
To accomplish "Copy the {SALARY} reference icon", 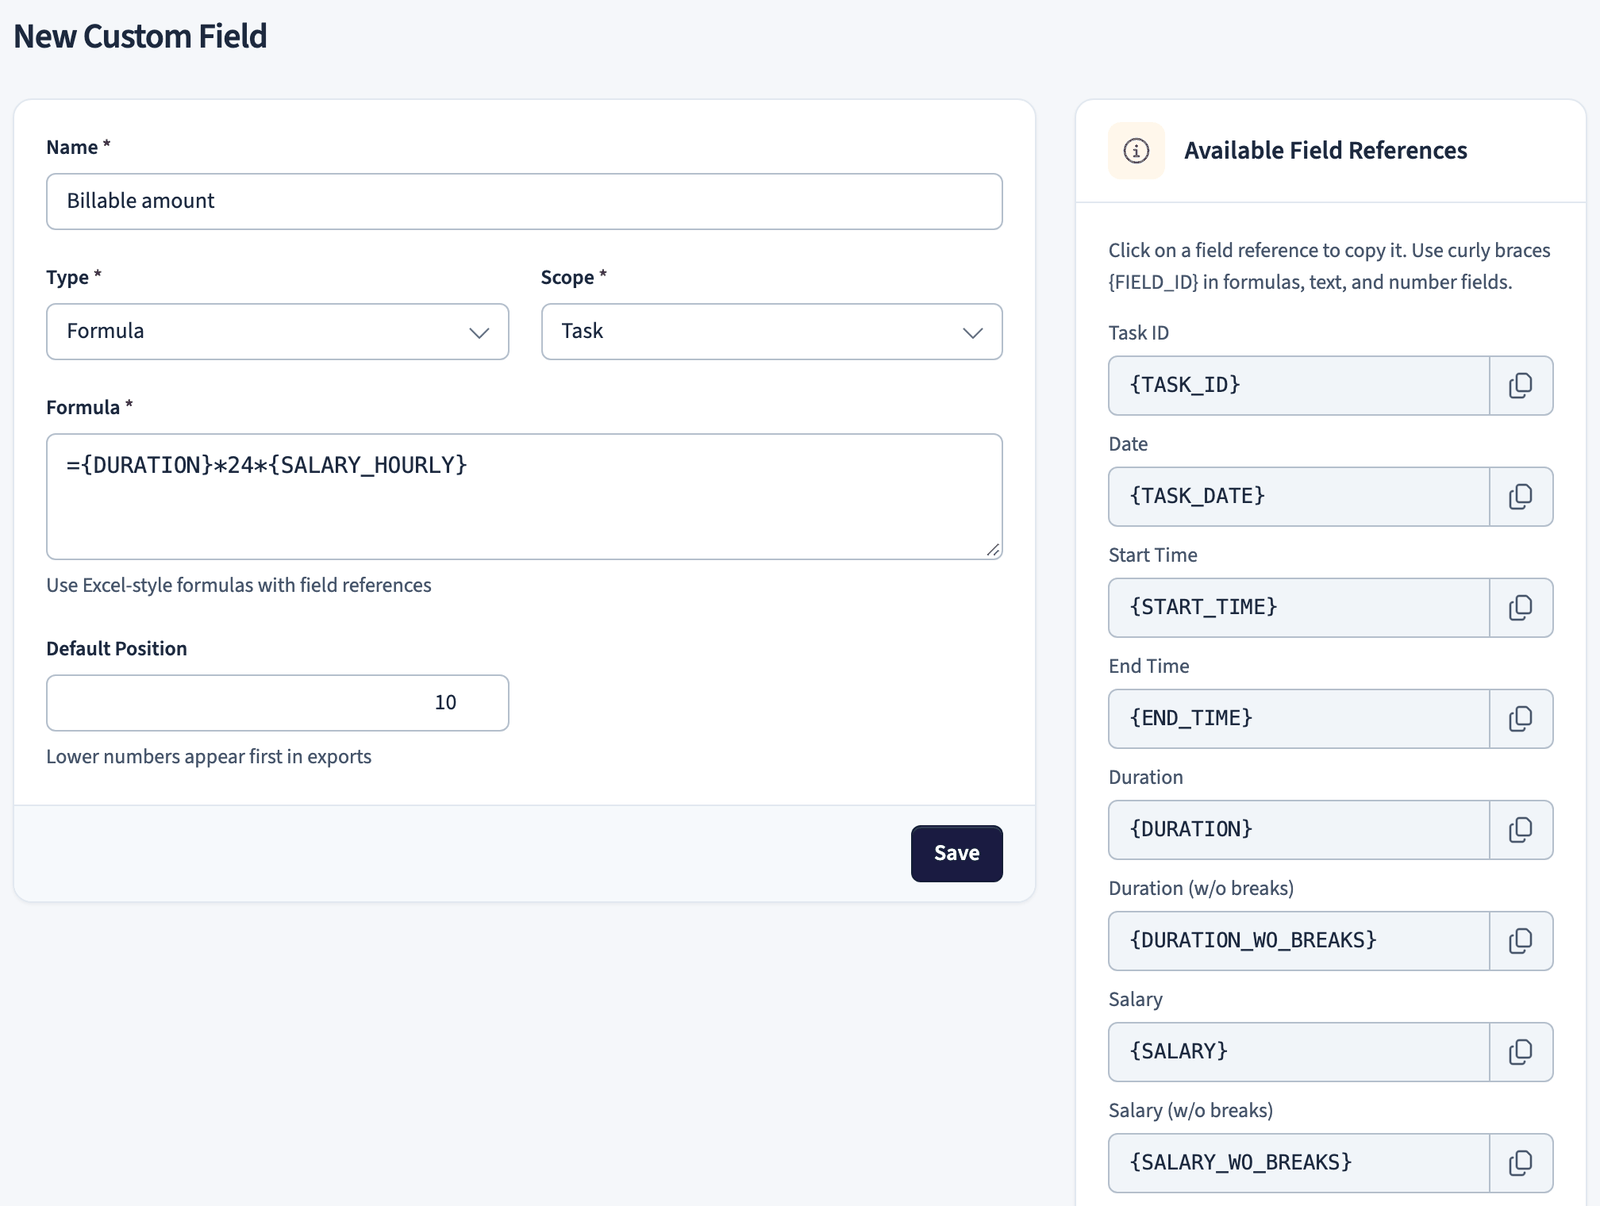I will click(x=1521, y=1052).
